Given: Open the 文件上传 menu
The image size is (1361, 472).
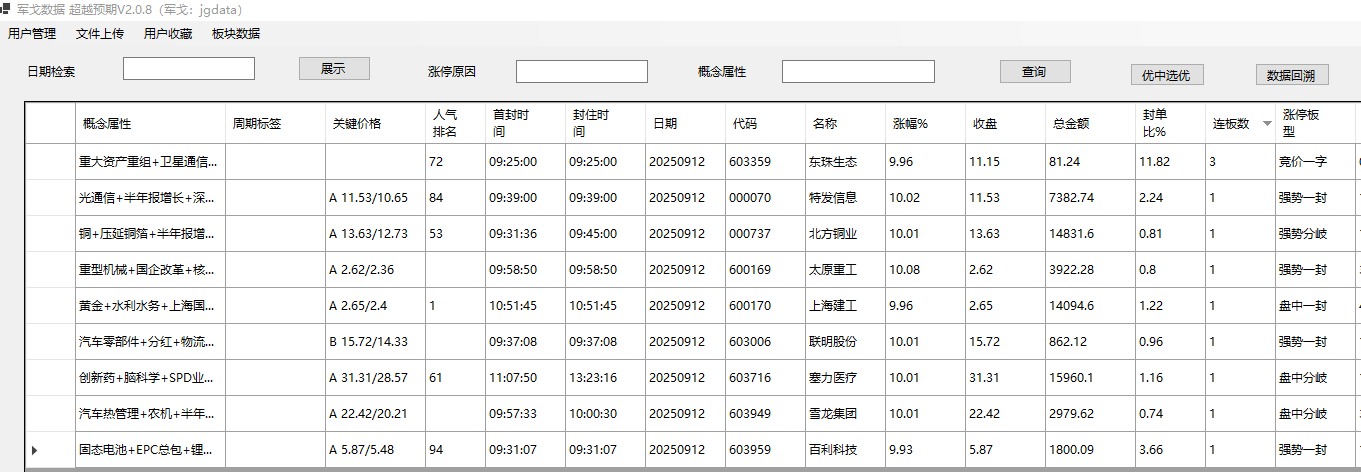Looking at the screenshot, I should point(100,34).
